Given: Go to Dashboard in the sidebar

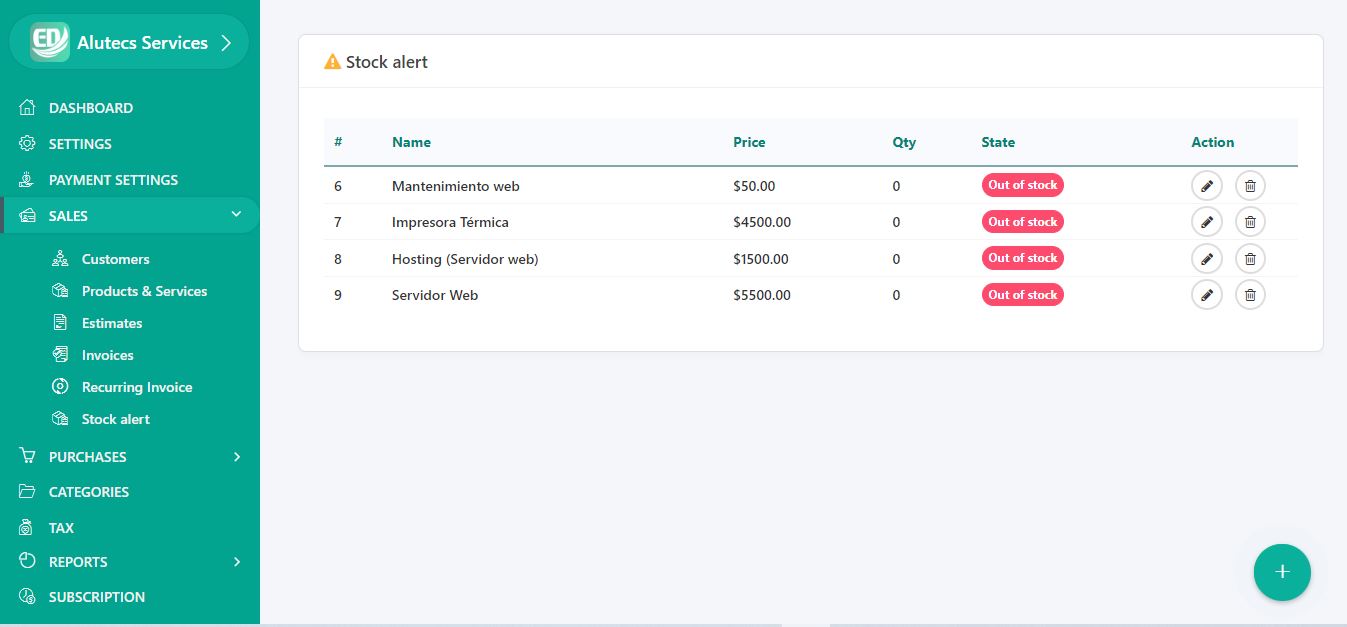Looking at the screenshot, I should tap(90, 108).
